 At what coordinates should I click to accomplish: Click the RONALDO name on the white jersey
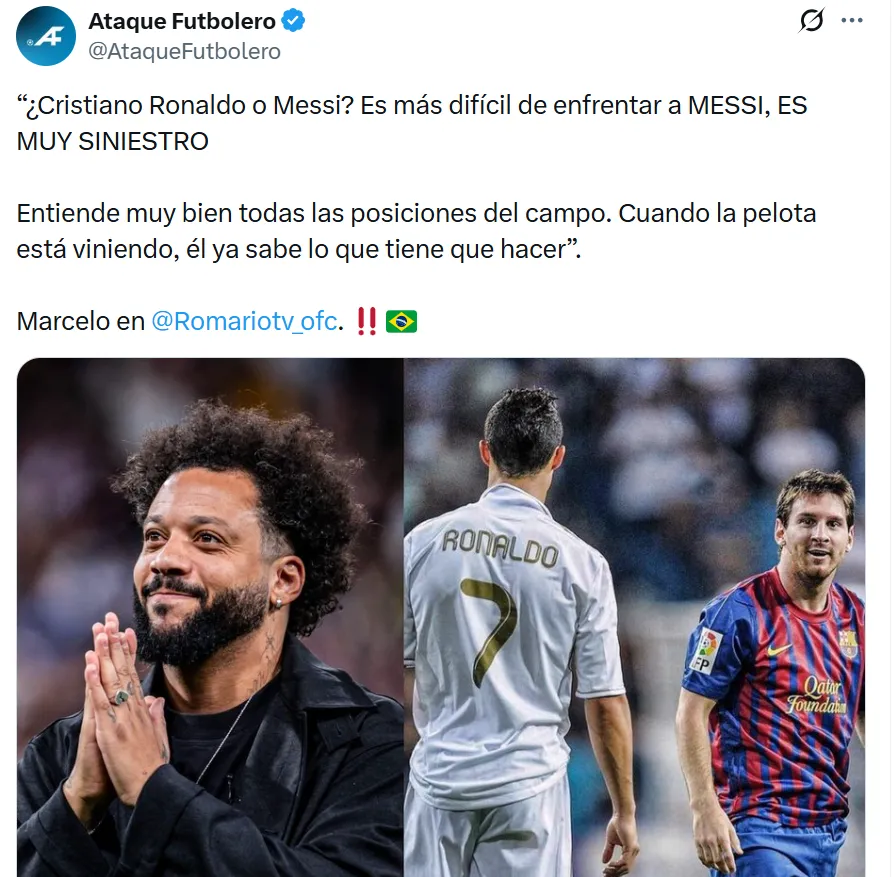click(500, 548)
